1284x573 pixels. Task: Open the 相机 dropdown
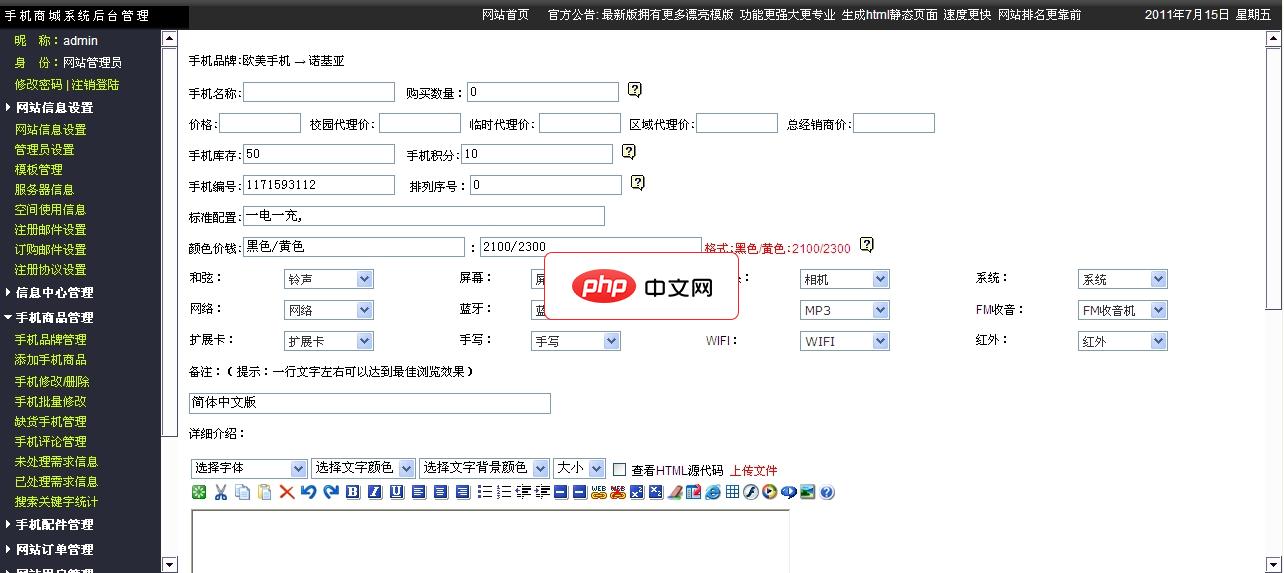tap(845, 280)
